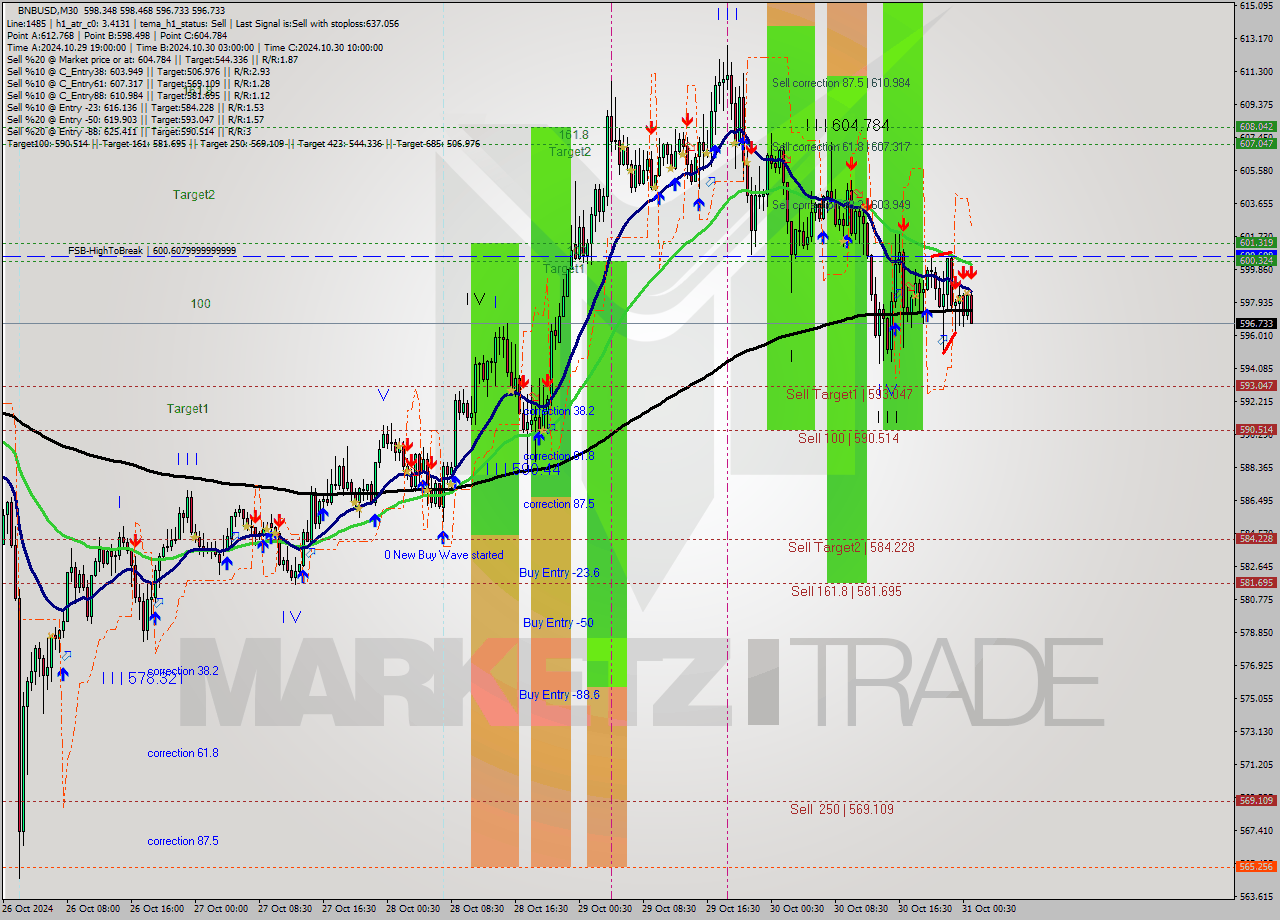Click the red price axis tag 581.695
This screenshot has height=920, width=1280.
click(1257, 582)
